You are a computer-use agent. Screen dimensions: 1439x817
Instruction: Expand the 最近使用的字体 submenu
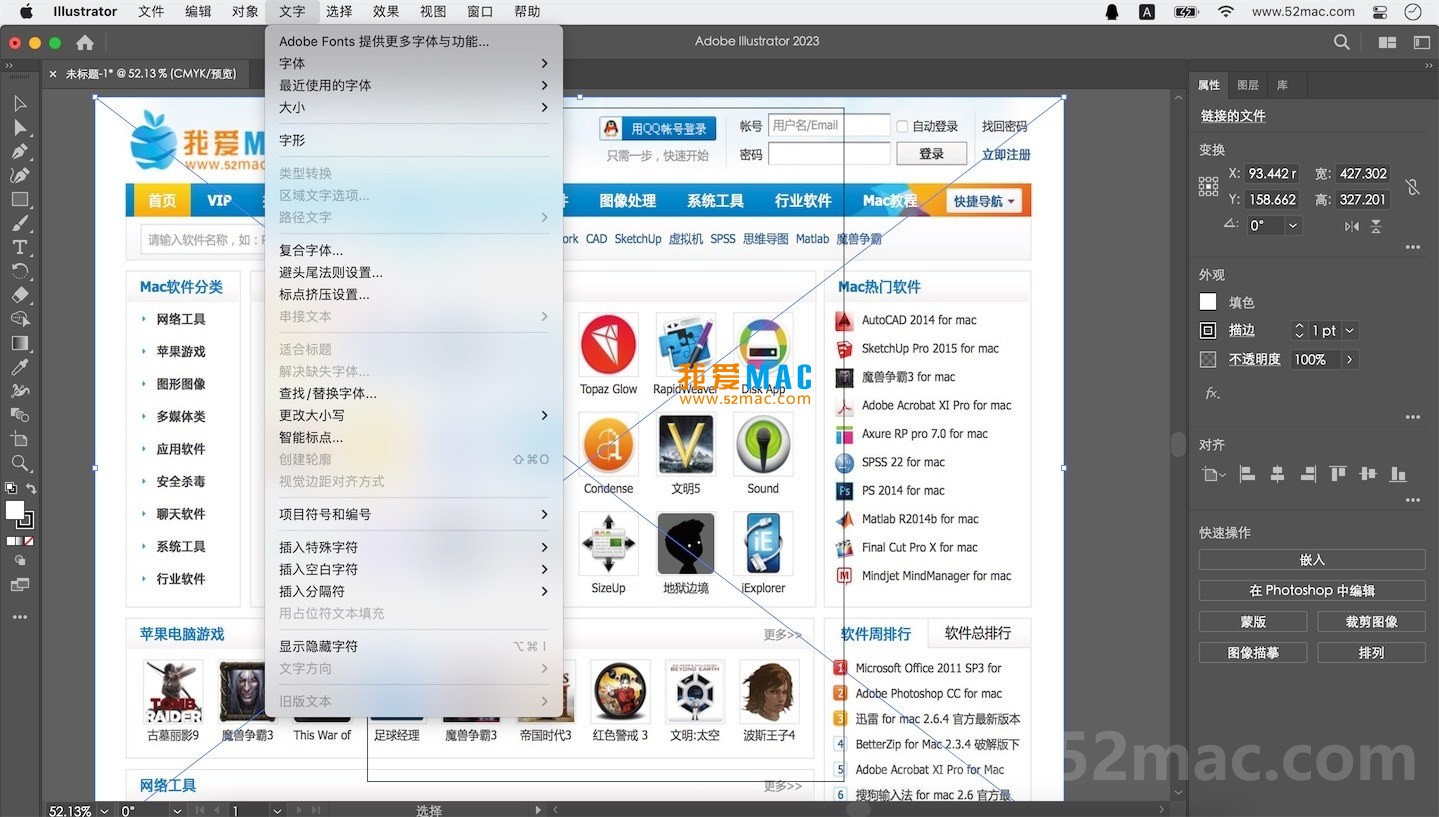[413, 85]
